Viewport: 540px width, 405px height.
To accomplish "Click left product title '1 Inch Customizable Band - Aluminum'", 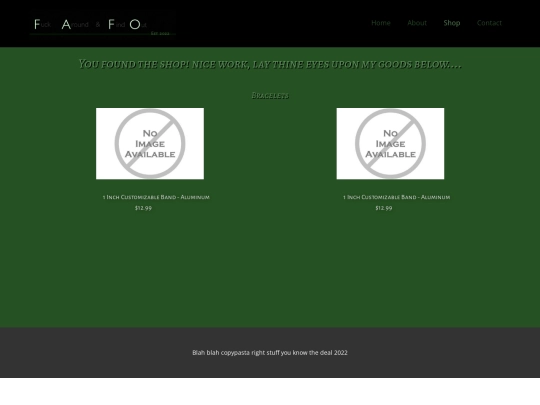I will [156, 197].
